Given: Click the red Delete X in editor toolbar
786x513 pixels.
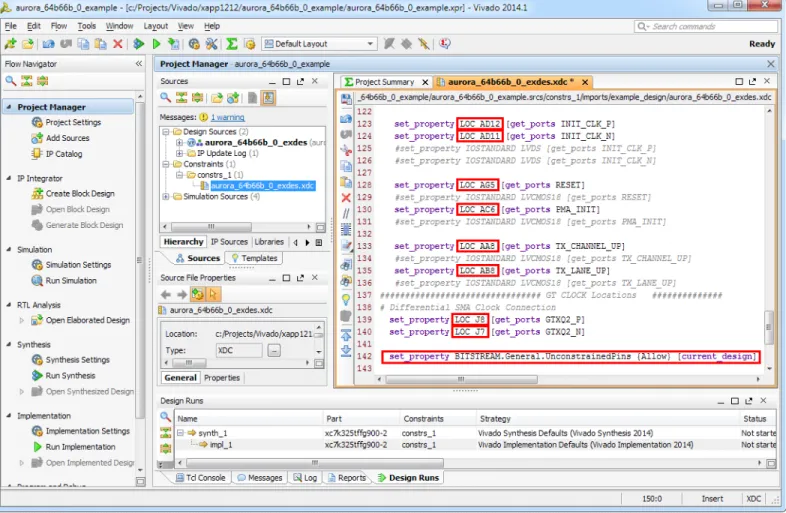Looking at the screenshot, I should pyautogui.click(x=346, y=198).
